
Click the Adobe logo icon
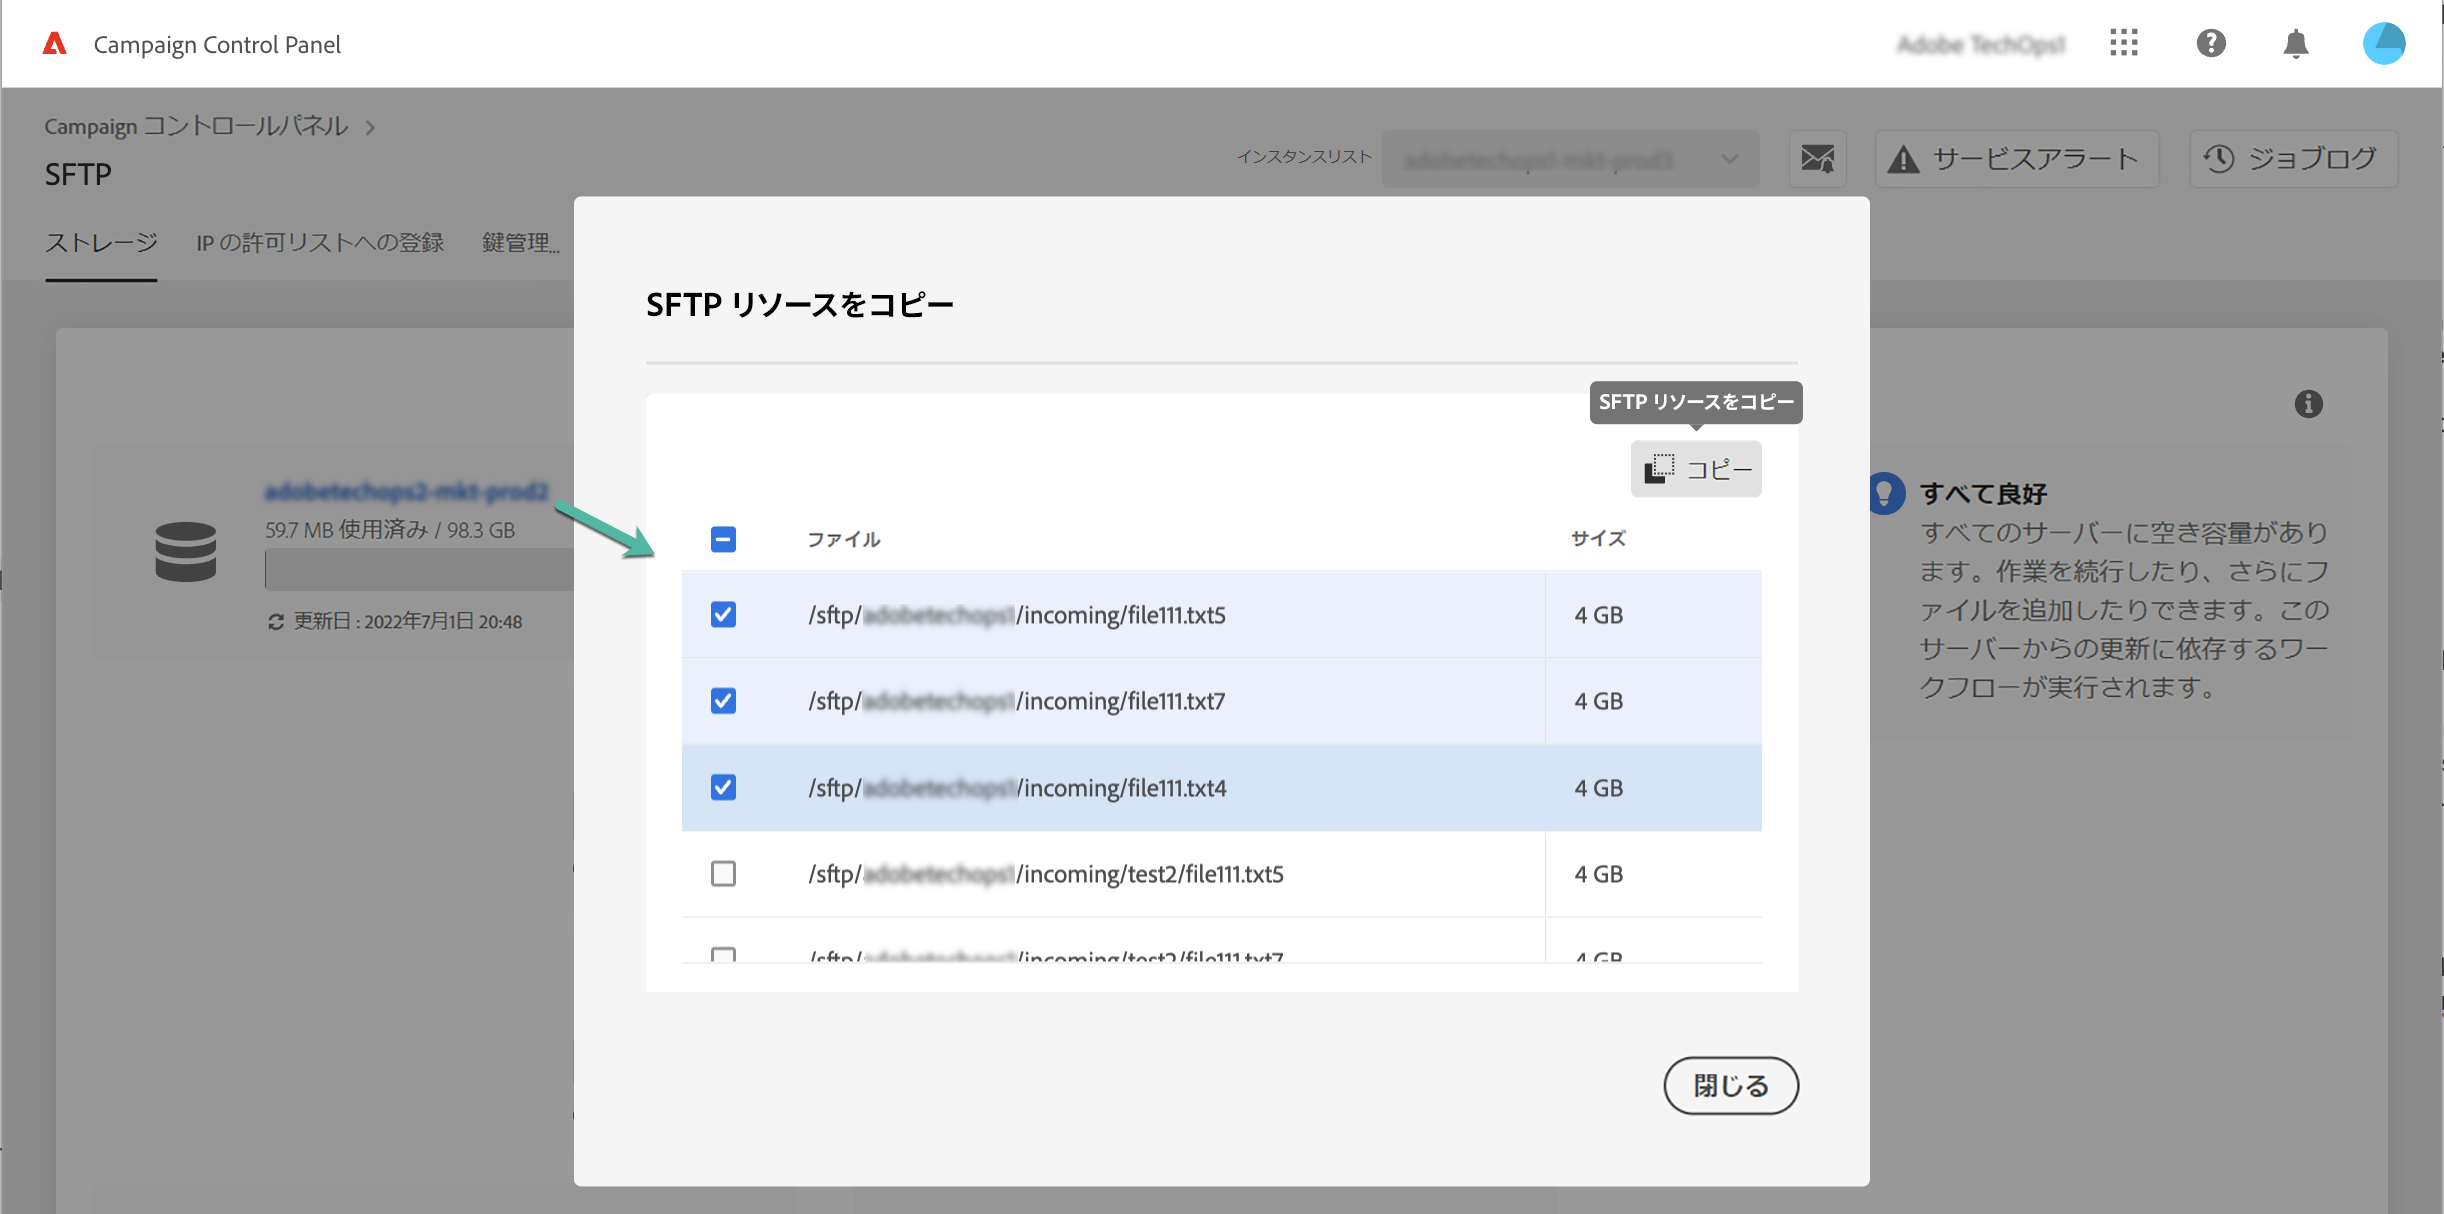pyautogui.click(x=55, y=44)
